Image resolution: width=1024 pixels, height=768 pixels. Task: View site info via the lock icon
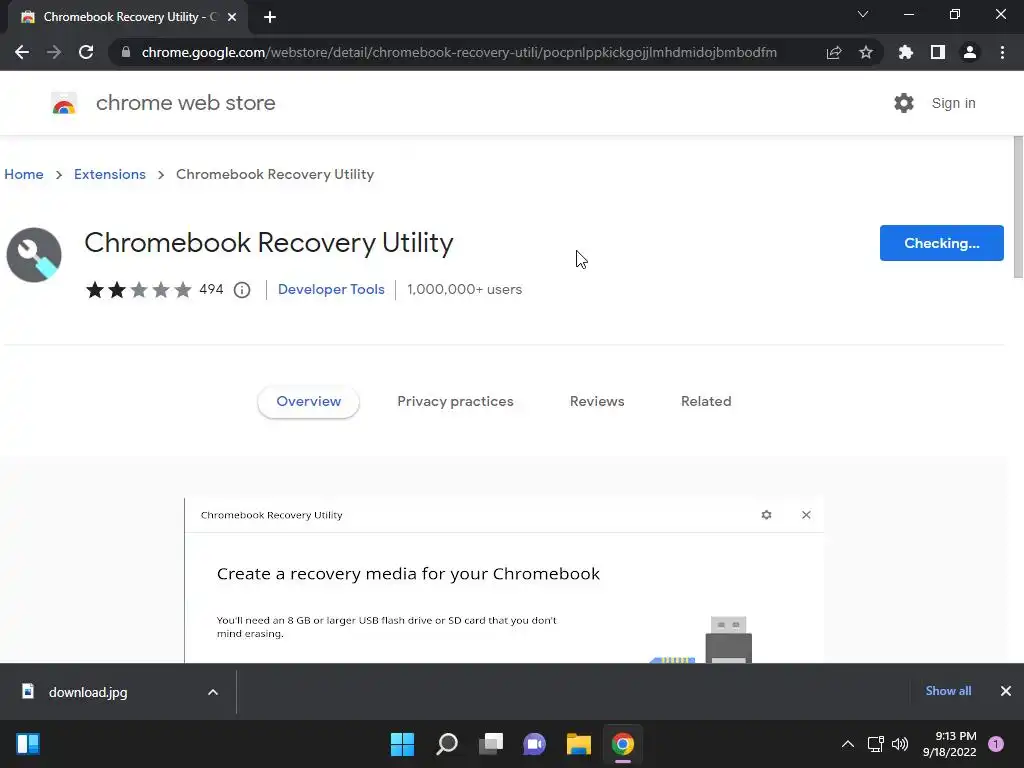pos(126,52)
